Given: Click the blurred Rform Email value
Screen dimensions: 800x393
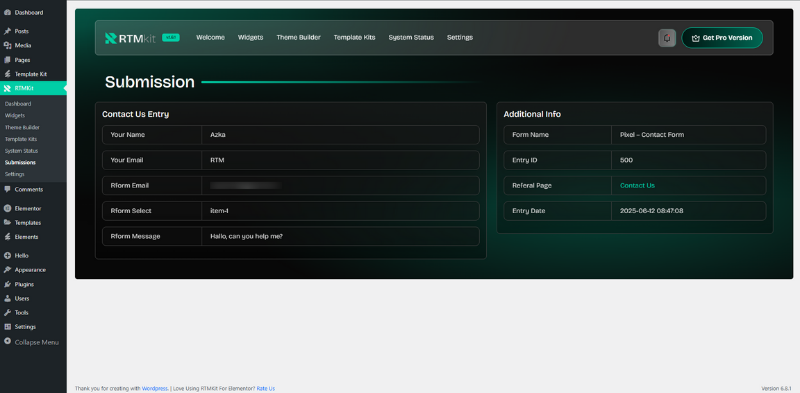Looking at the screenshot, I should pyautogui.click(x=246, y=185).
